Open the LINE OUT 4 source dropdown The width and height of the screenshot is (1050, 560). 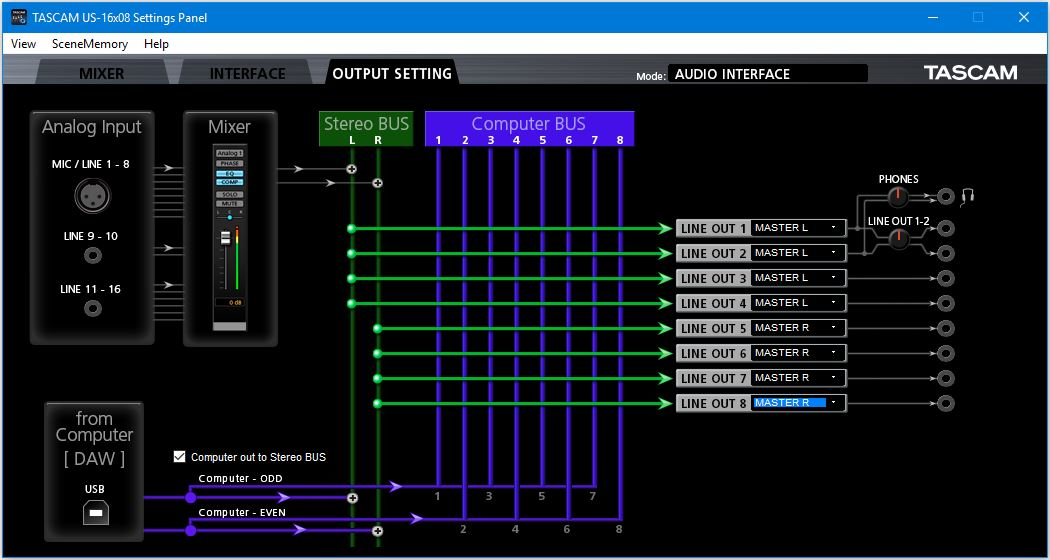tap(798, 303)
